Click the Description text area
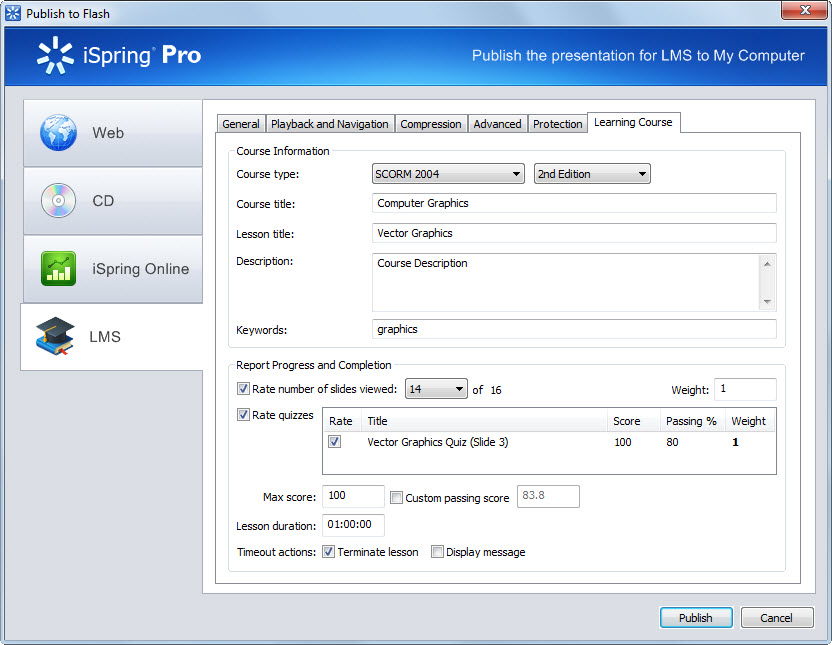Screen dimensions: 832x645 [x=567, y=282]
